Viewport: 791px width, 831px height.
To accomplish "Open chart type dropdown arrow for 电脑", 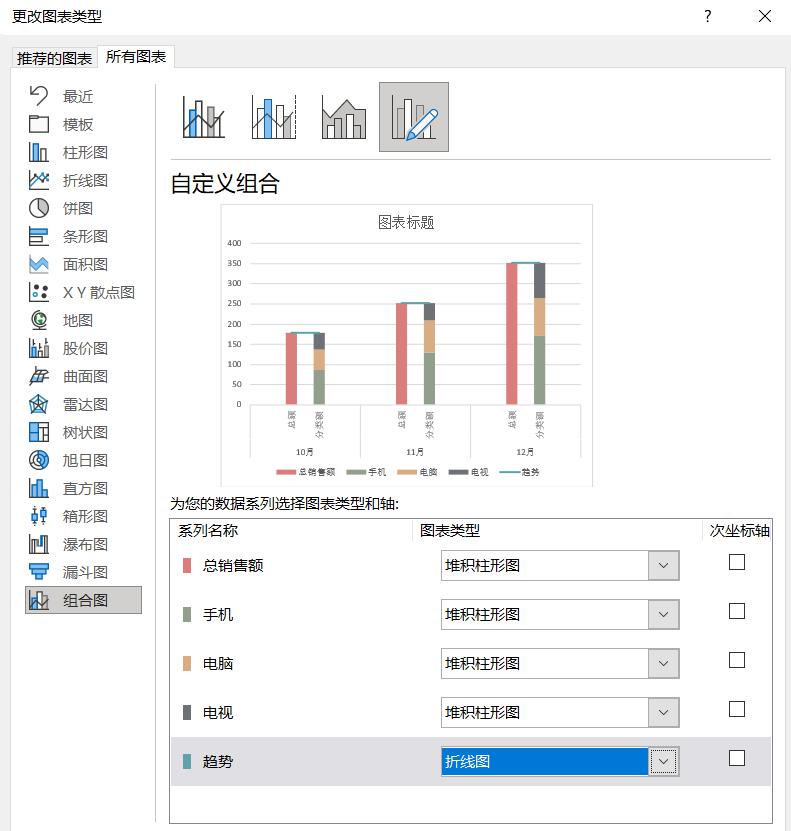I will pos(663,664).
